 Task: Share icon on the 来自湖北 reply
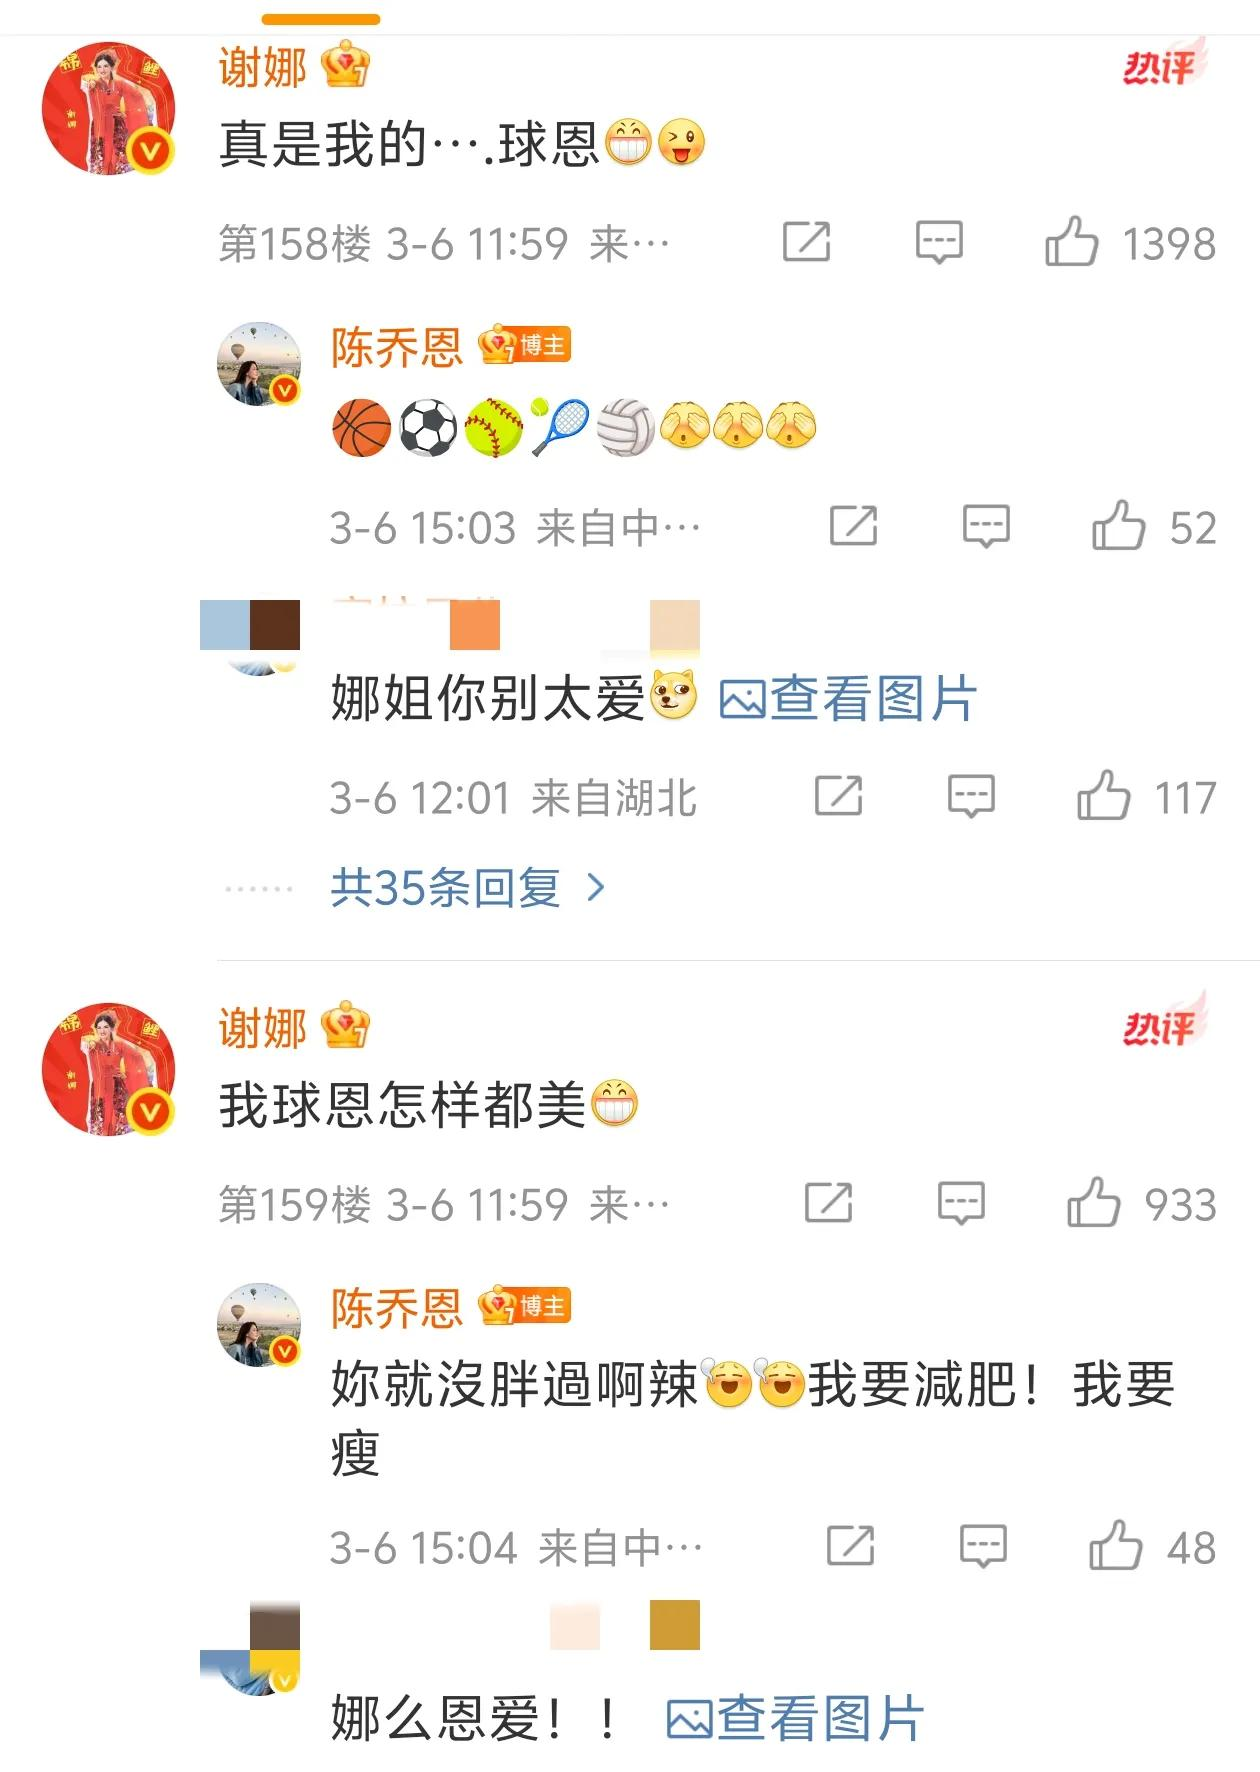(838, 796)
